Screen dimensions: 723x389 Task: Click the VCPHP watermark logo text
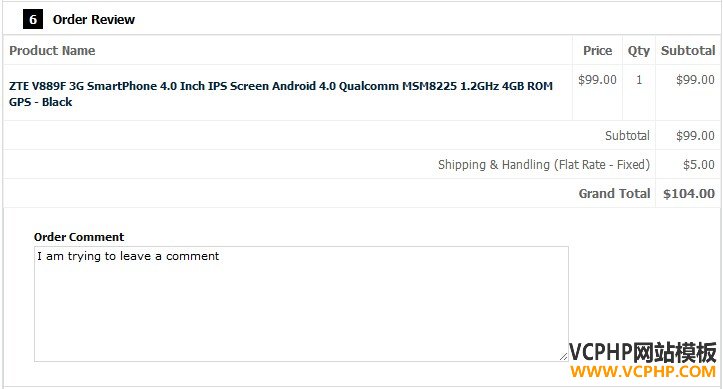[x=642, y=352]
